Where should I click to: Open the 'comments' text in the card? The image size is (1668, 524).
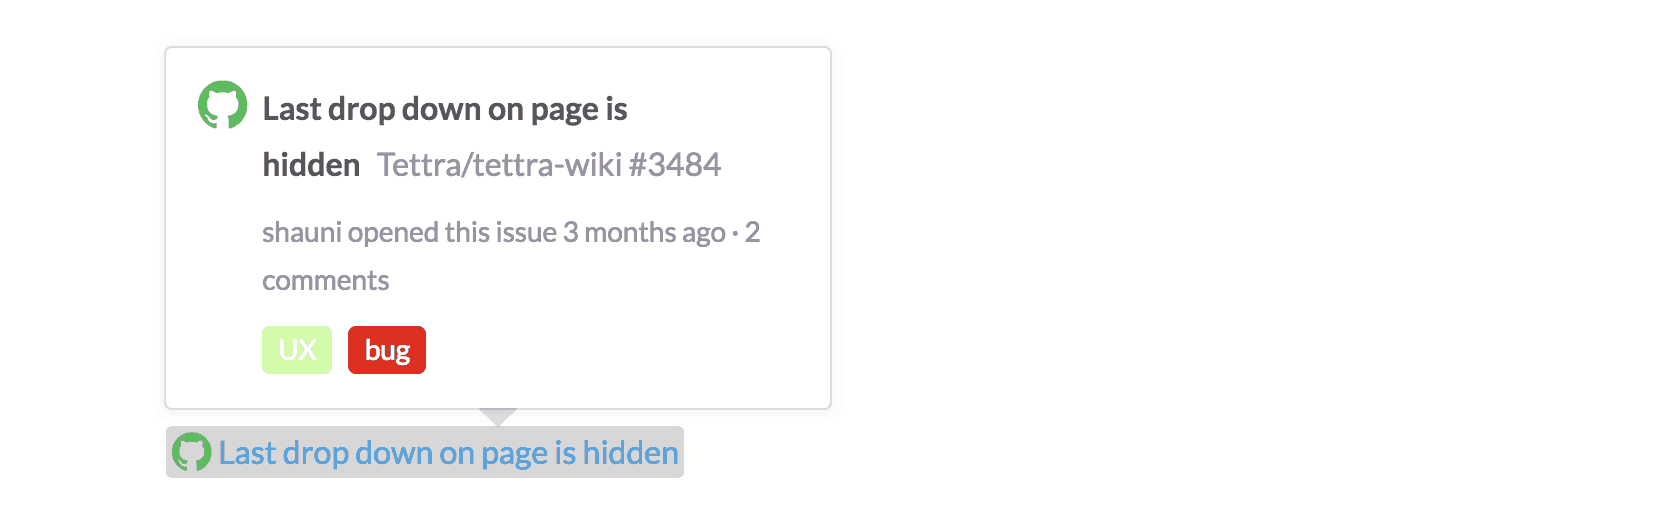tap(325, 281)
